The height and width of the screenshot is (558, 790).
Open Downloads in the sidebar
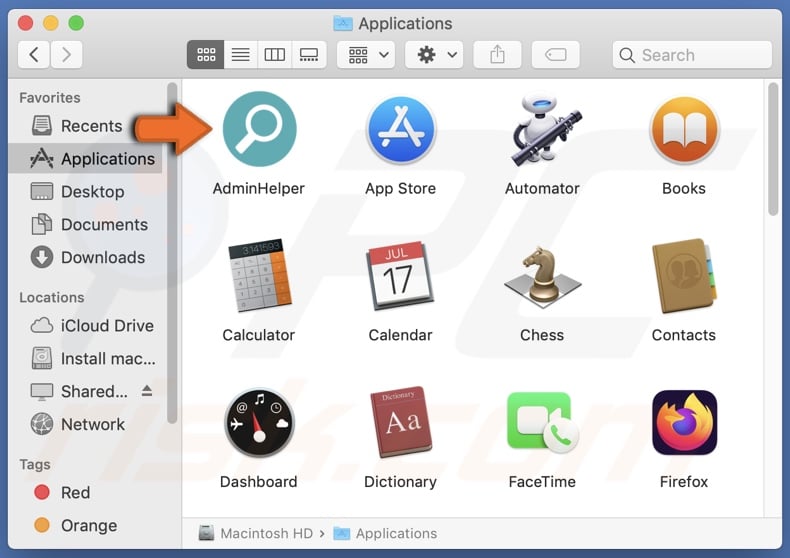[86, 257]
